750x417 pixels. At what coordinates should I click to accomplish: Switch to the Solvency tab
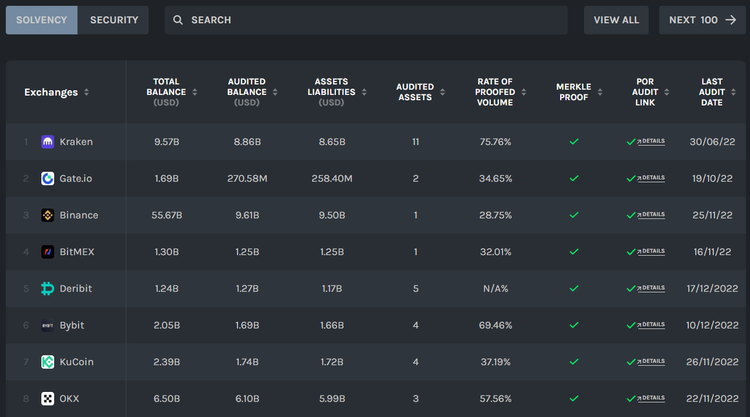42,20
